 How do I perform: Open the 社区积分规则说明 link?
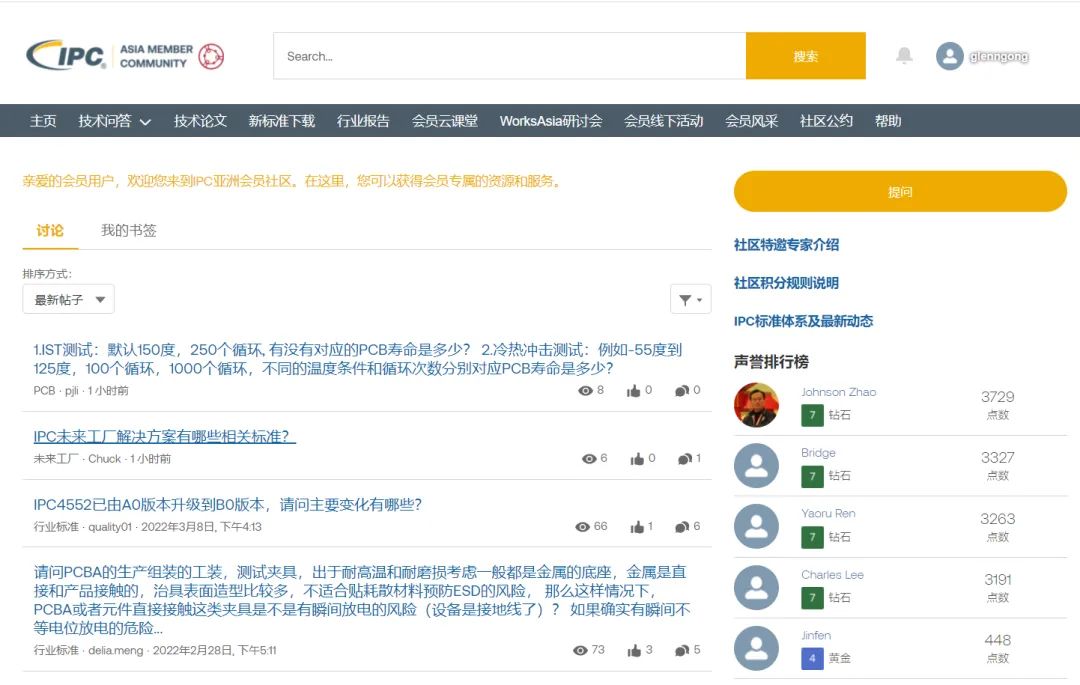(x=787, y=283)
